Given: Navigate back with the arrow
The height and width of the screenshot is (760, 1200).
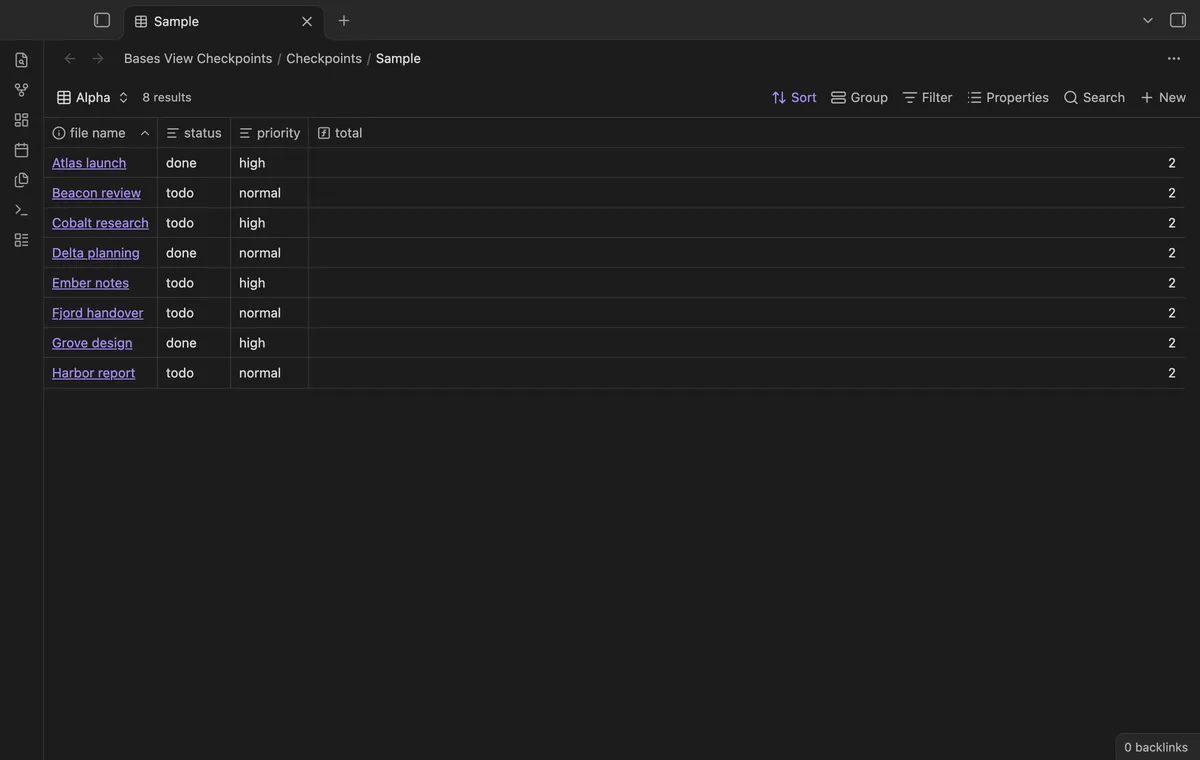Looking at the screenshot, I should pos(70,58).
